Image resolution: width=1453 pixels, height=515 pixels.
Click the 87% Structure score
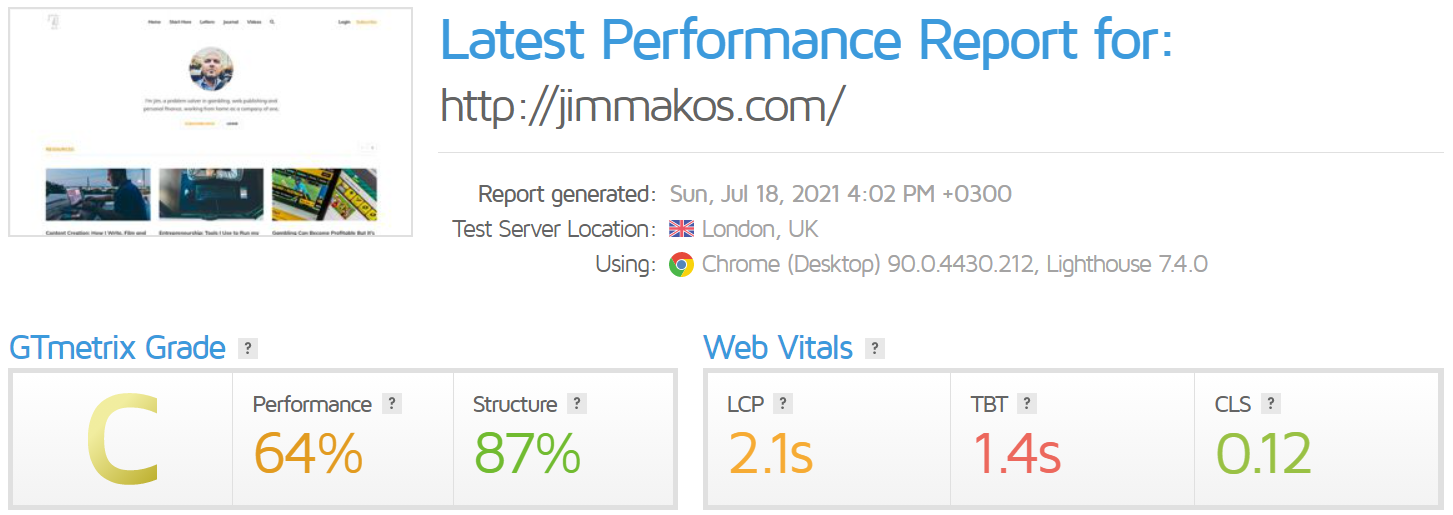pyautogui.click(x=527, y=453)
